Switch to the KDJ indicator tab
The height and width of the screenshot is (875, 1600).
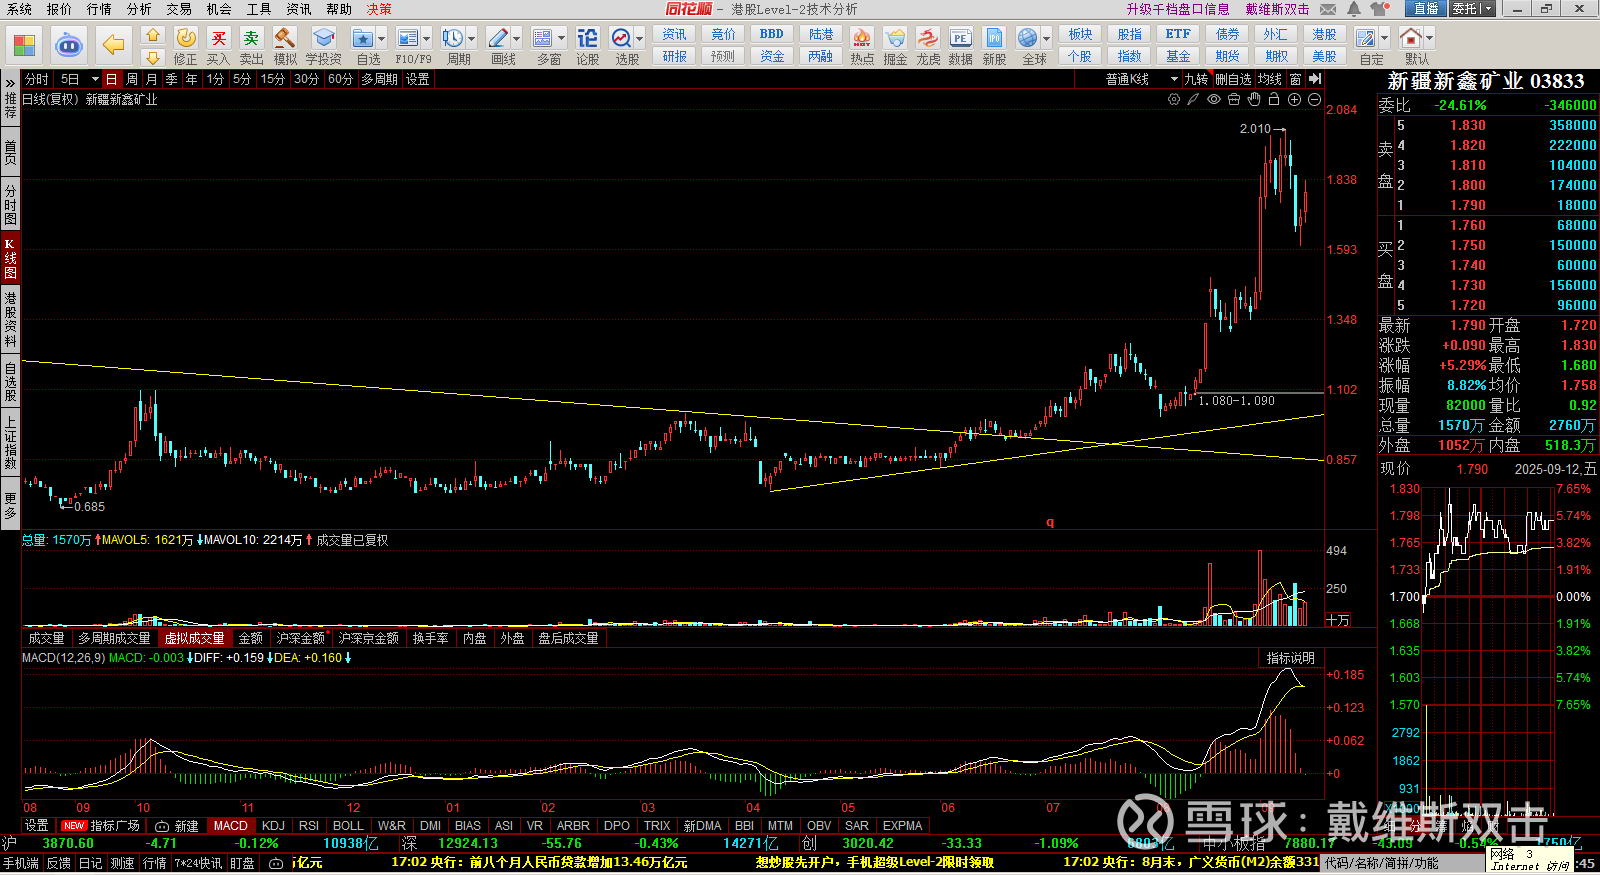point(273,825)
